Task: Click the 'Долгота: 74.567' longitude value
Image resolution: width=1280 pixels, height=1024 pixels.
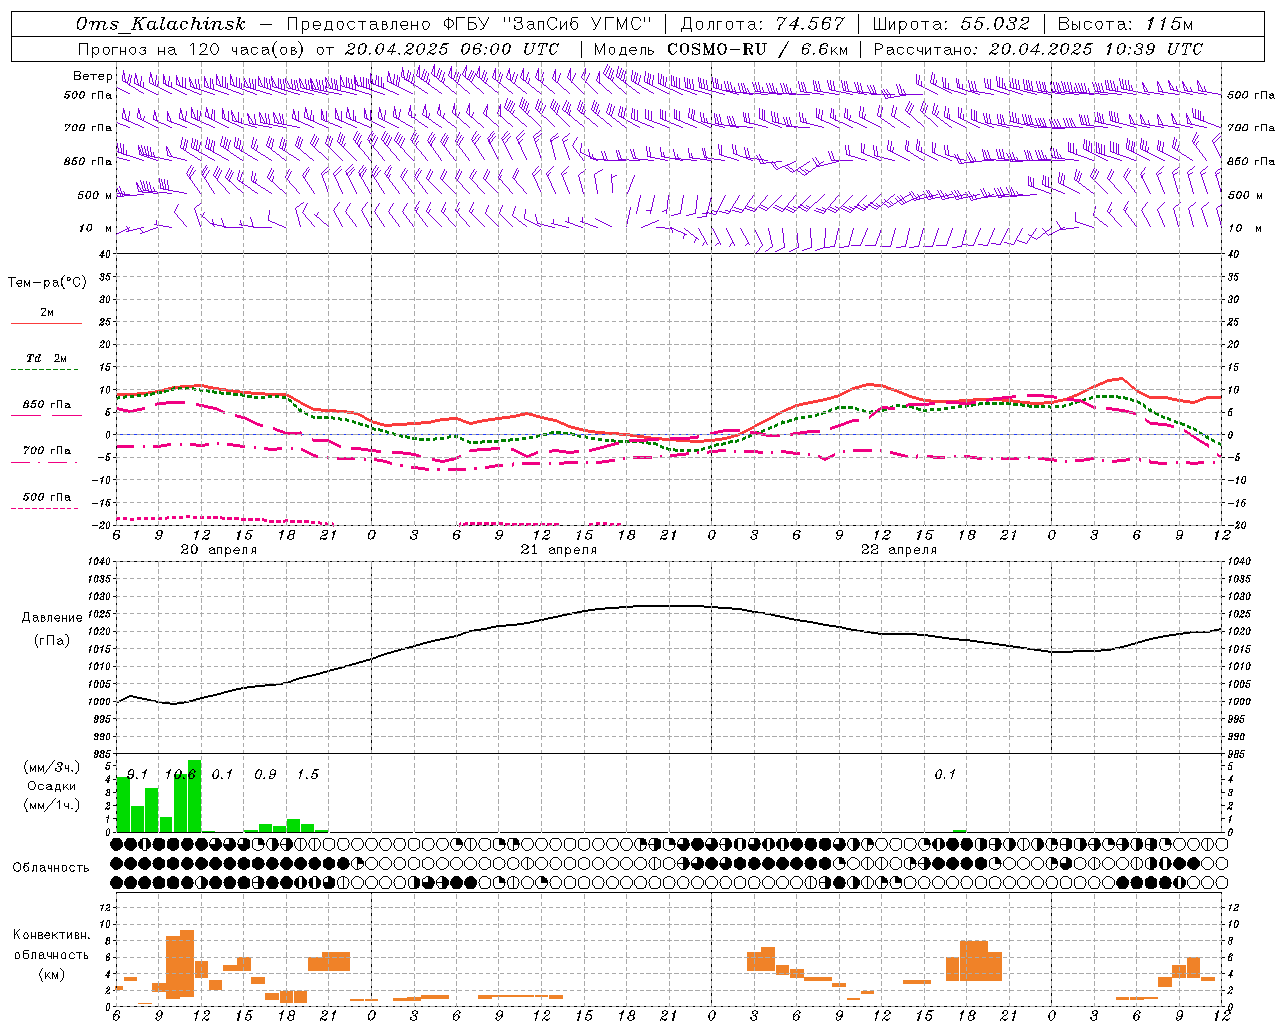Action: coord(762,24)
